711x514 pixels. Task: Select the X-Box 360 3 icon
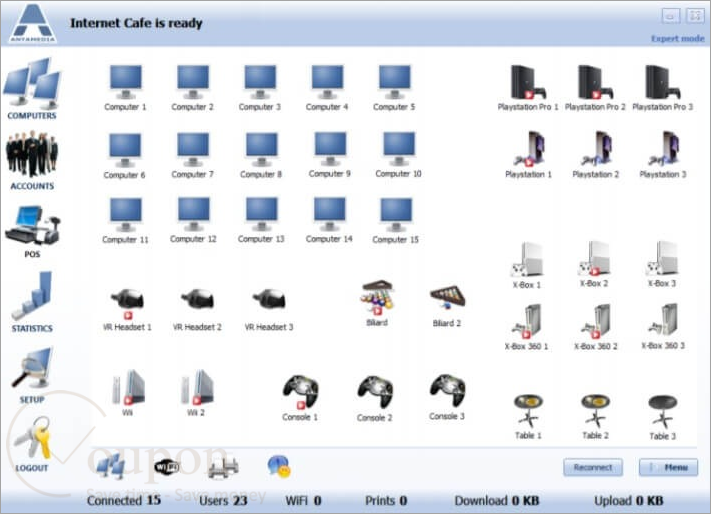pyautogui.click(x=663, y=320)
